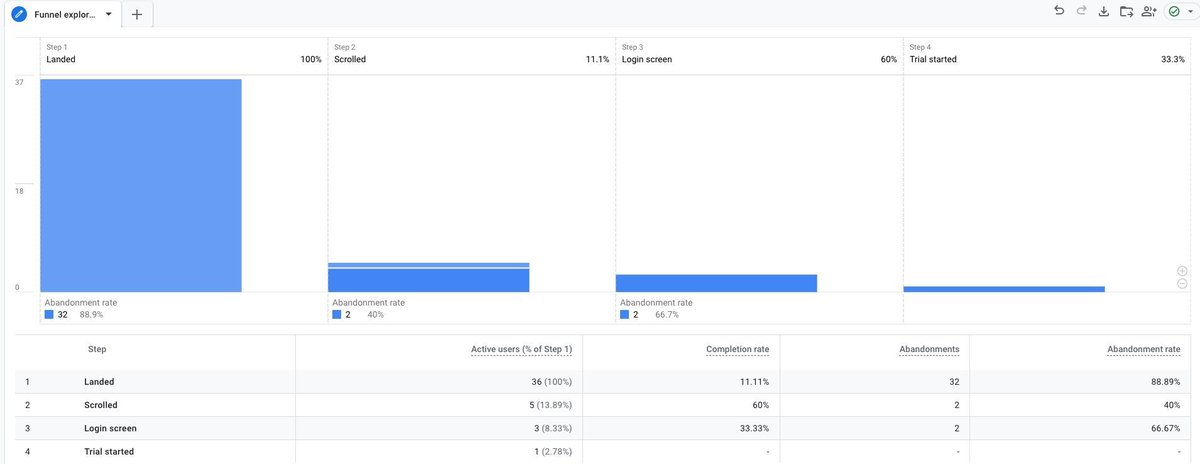The width and height of the screenshot is (1200, 464).
Task: Sort by Active users column header
Action: click(521, 349)
